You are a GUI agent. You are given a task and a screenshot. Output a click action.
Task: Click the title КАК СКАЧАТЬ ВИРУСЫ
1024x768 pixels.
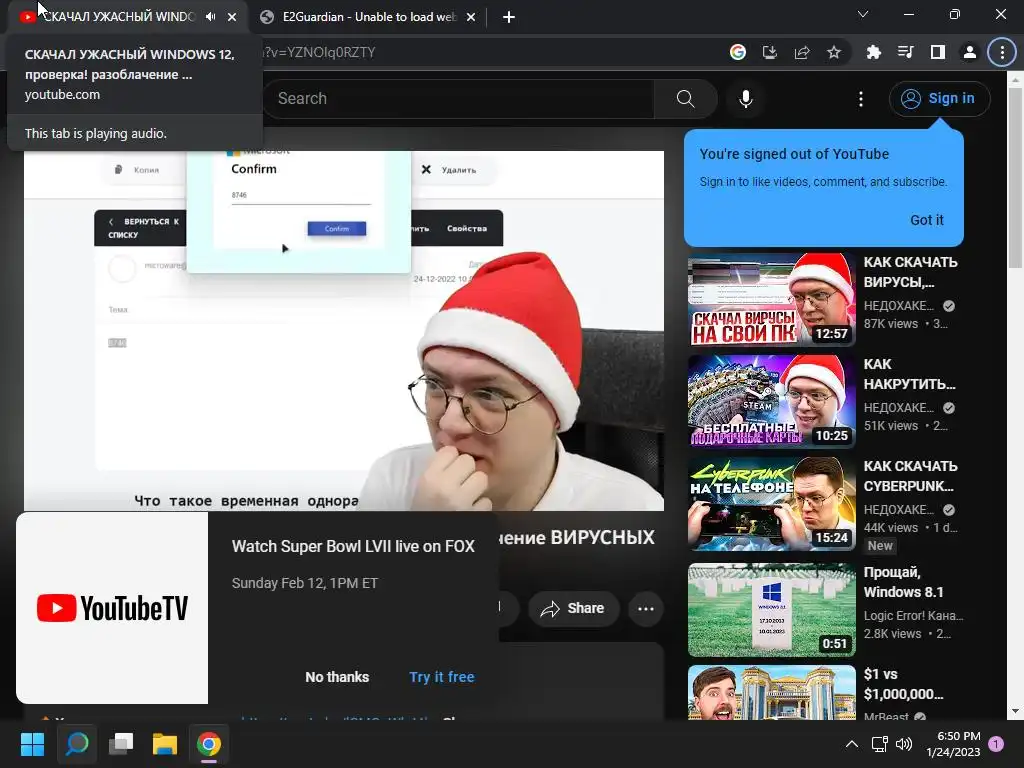click(910, 272)
